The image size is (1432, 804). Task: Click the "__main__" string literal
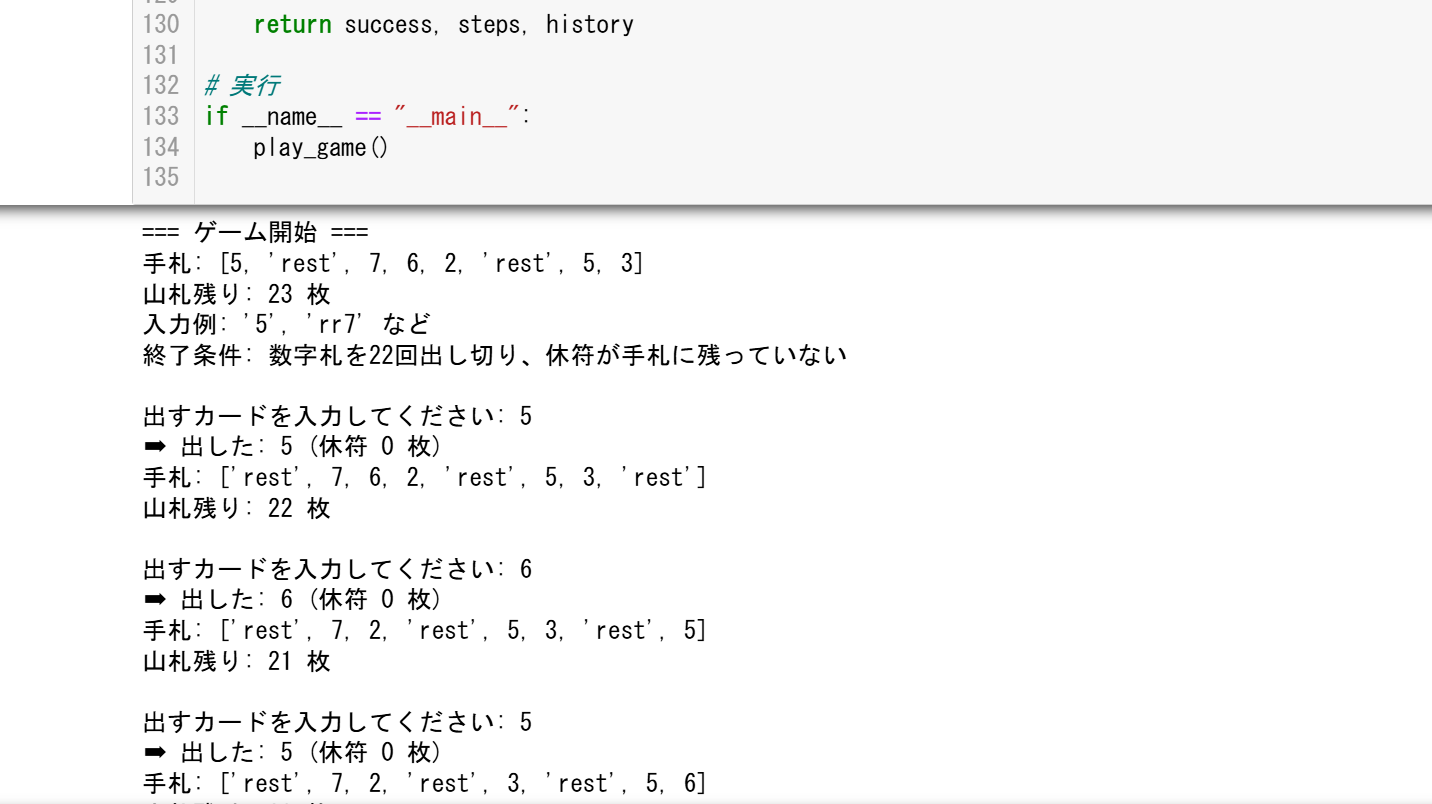point(457,116)
